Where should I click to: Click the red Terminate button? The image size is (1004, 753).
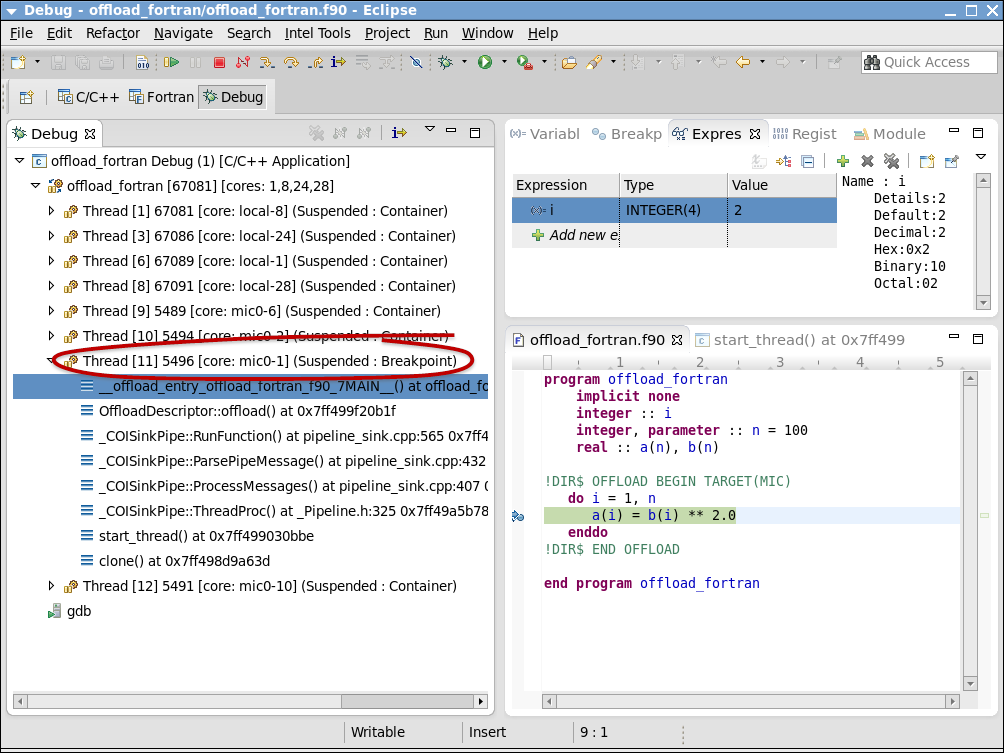pos(219,62)
